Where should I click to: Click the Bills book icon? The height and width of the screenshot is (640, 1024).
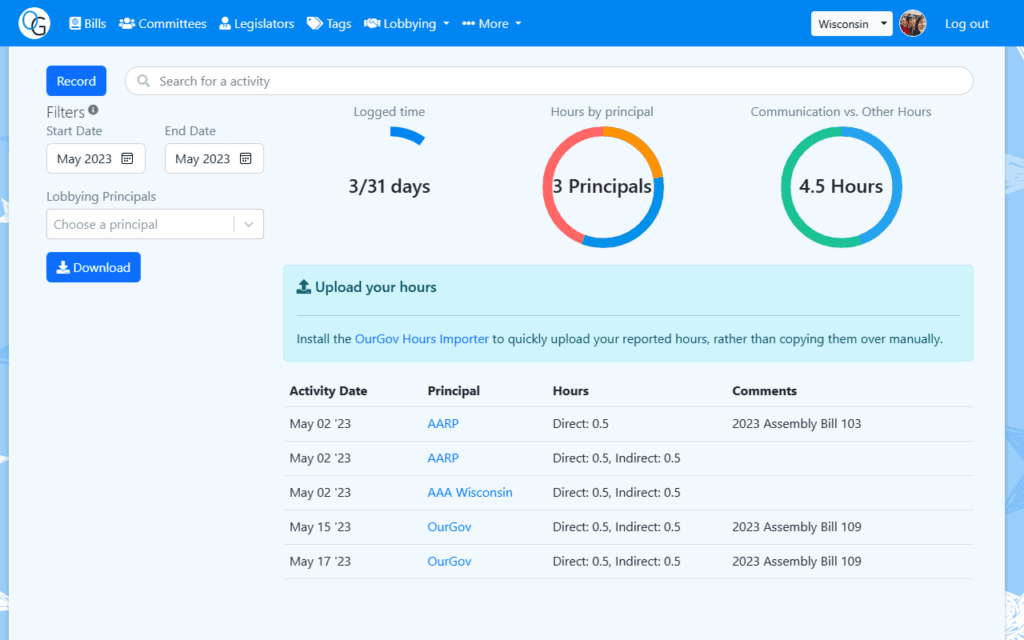tap(75, 24)
